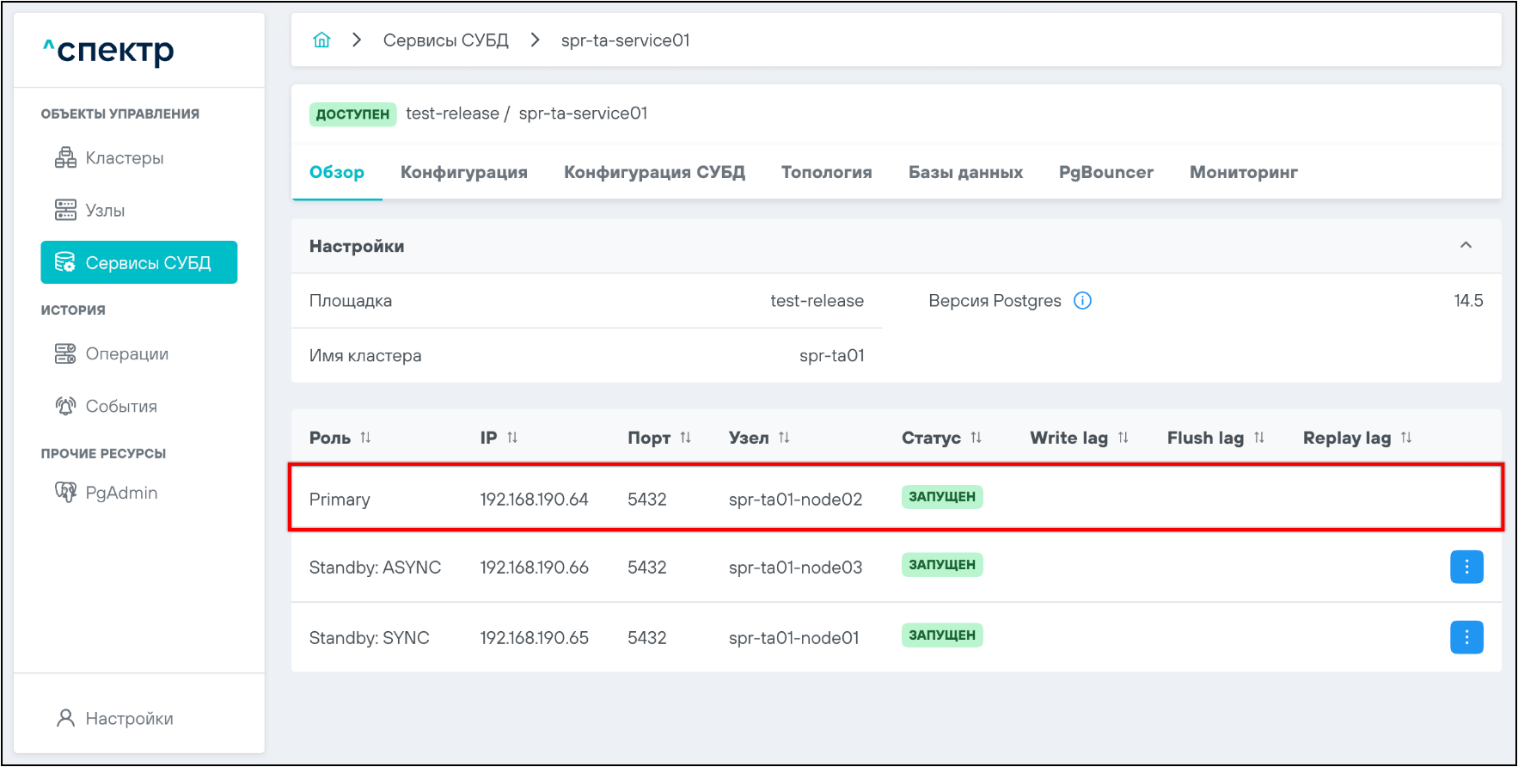
Task: Sort table by Роль column
Action: pos(365,438)
